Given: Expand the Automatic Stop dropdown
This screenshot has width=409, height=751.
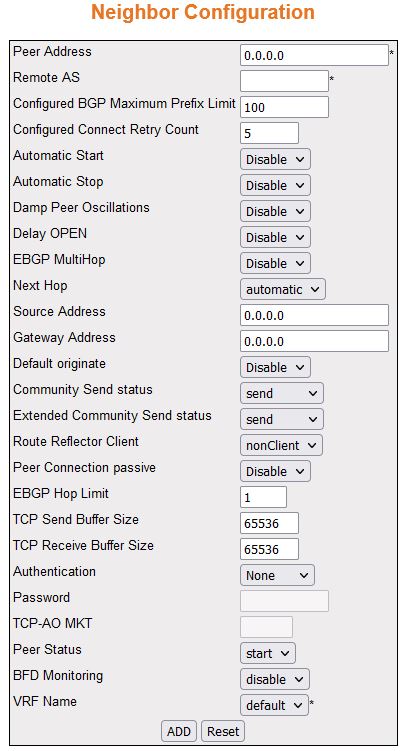Looking at the screenshot, I should tap(275, 185).
